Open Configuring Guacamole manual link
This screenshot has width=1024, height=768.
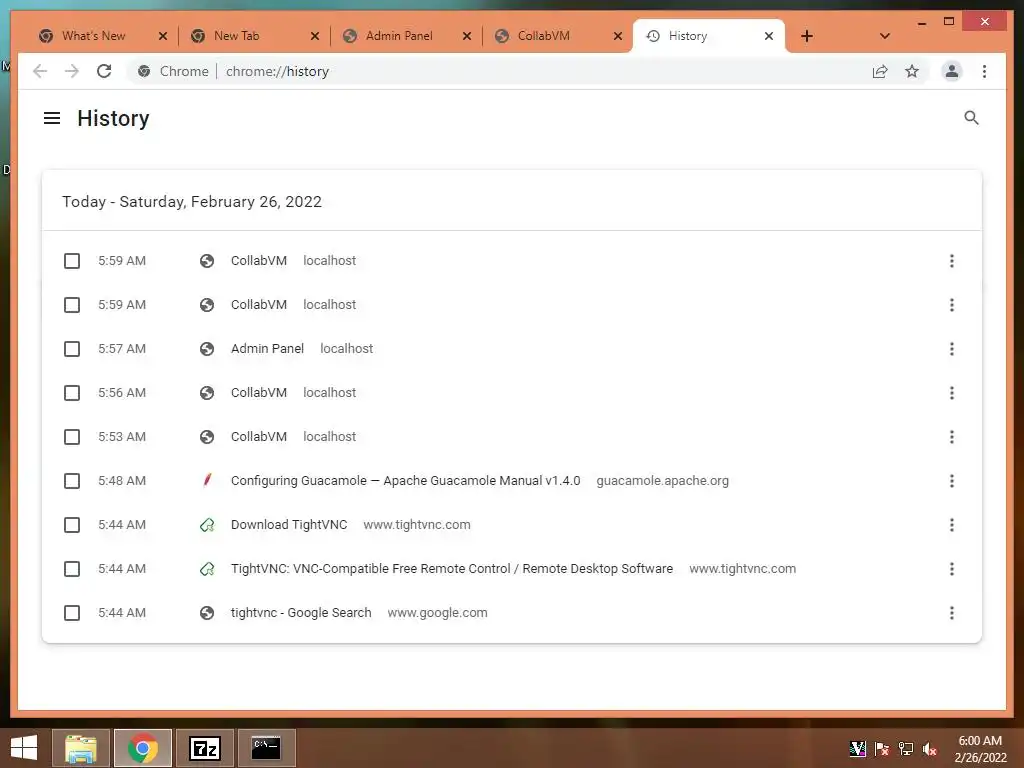[x=406, y=481]
